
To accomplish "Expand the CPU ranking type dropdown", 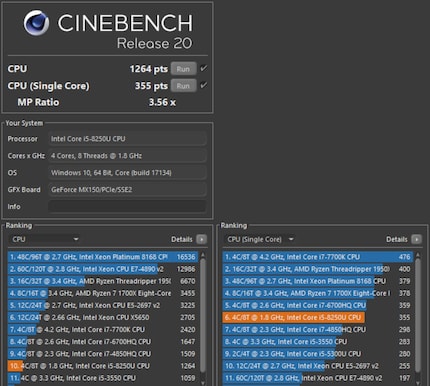I will pyautogui.click(x=44, y=239).
